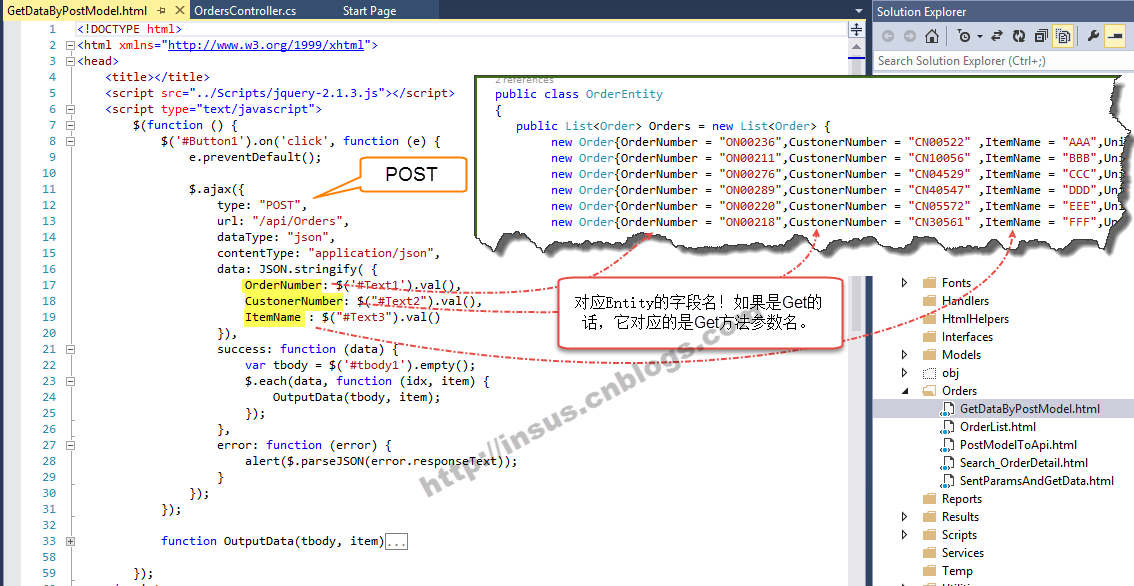The height and width of the screenshot is (586, 1134).
Task: Toggle the Preview Selected Items button
Action: tap(1114, 36)
